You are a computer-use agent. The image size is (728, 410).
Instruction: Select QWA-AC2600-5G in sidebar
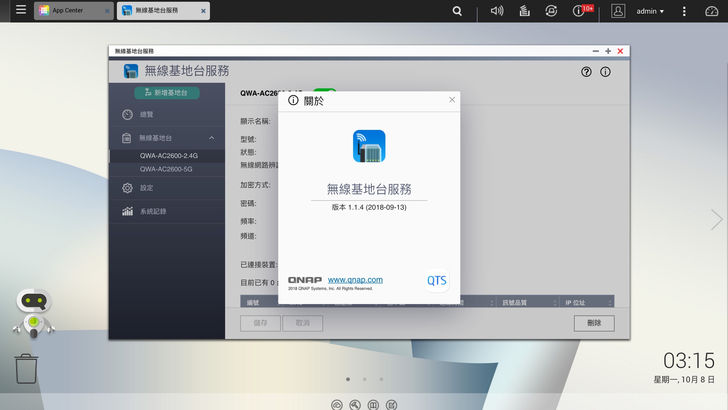point(166,169)
